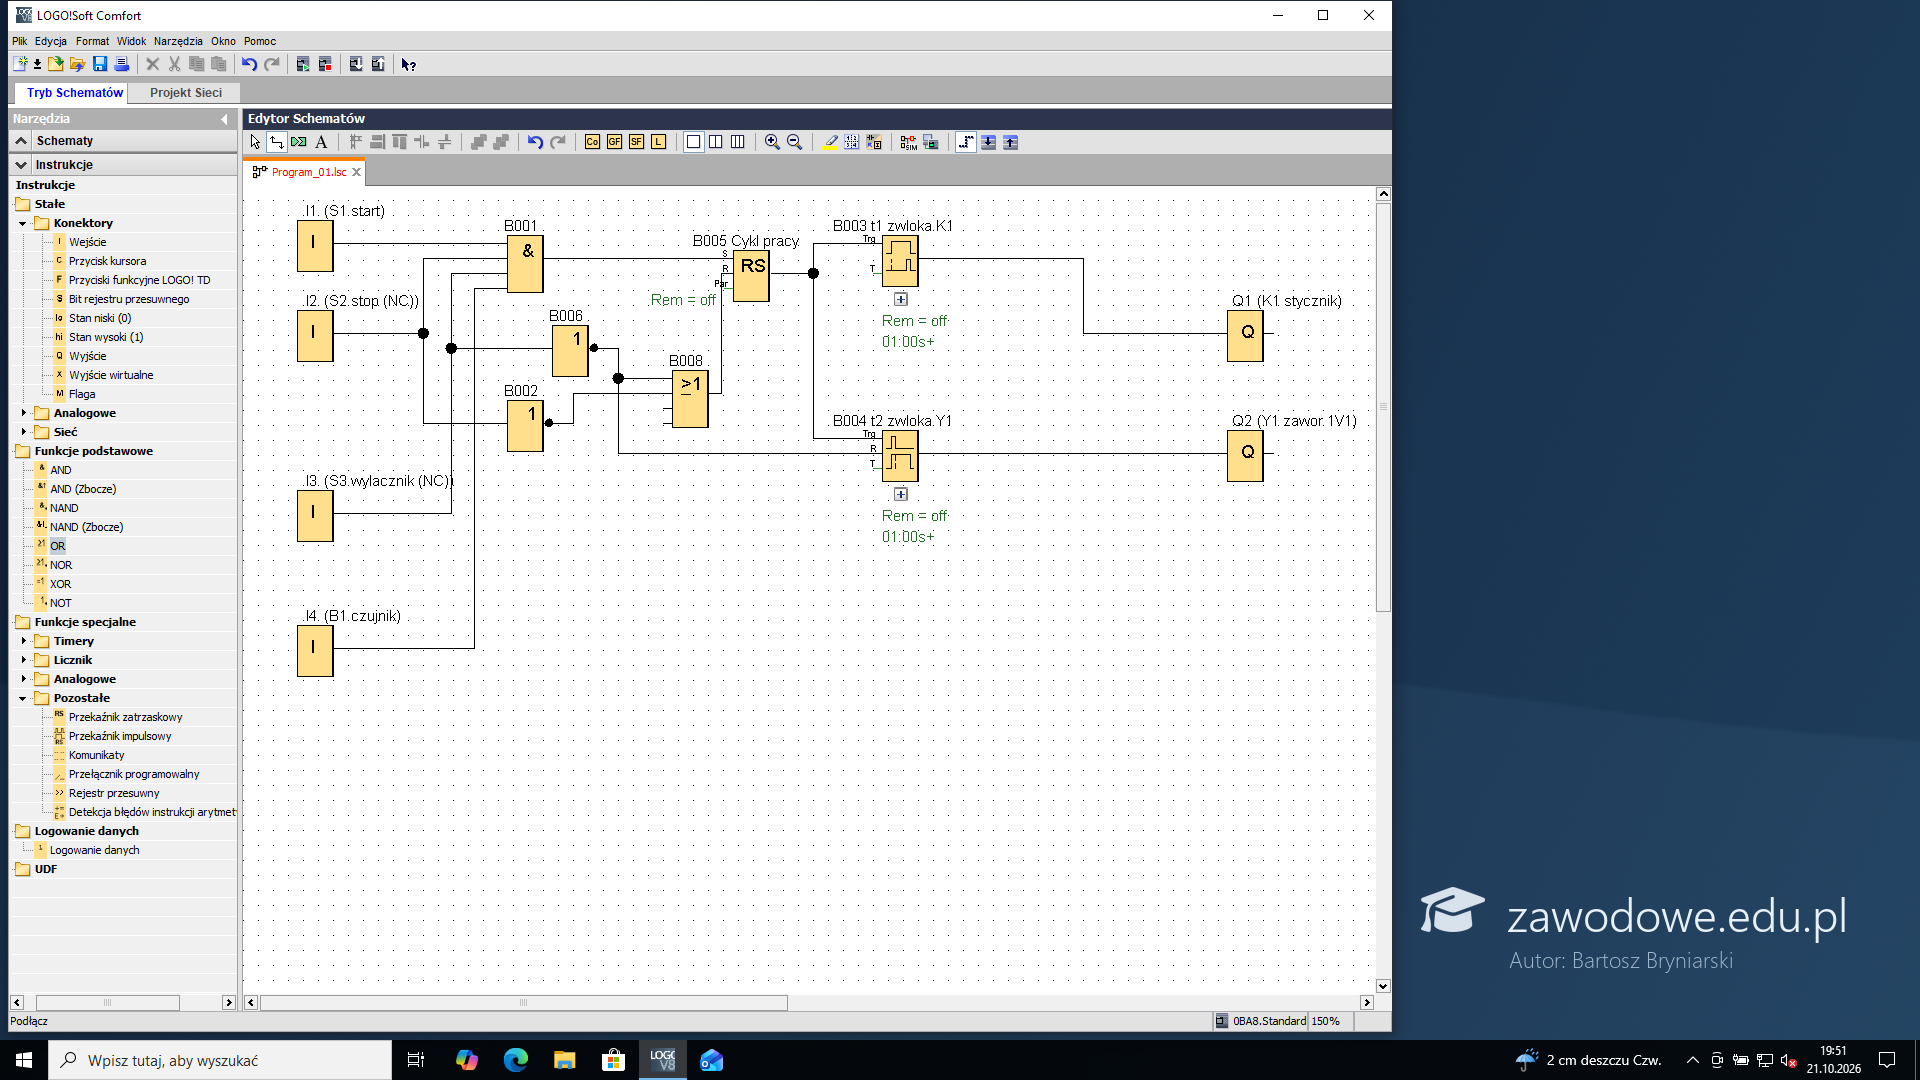
Task: Switch to the Projekt Sieci tab
Action: click(x=186, y=93)
